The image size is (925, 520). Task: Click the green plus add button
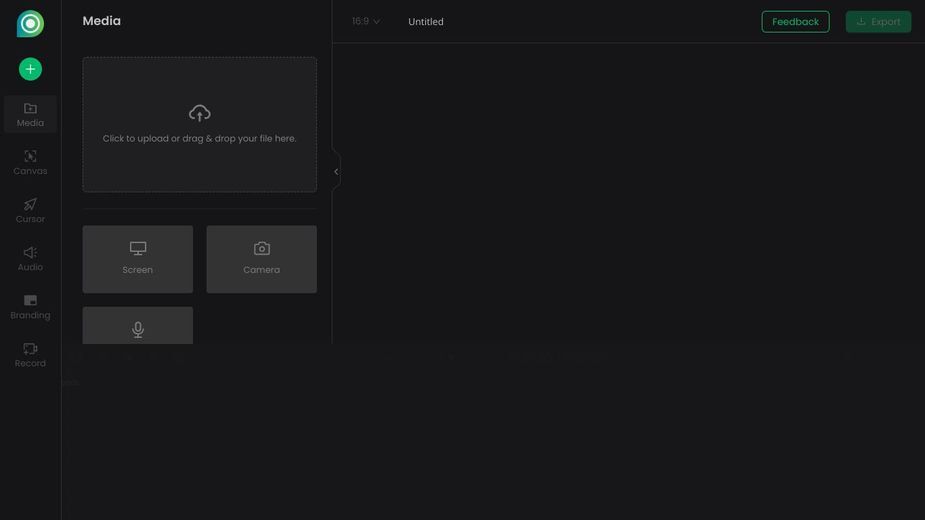coord(30,69)
